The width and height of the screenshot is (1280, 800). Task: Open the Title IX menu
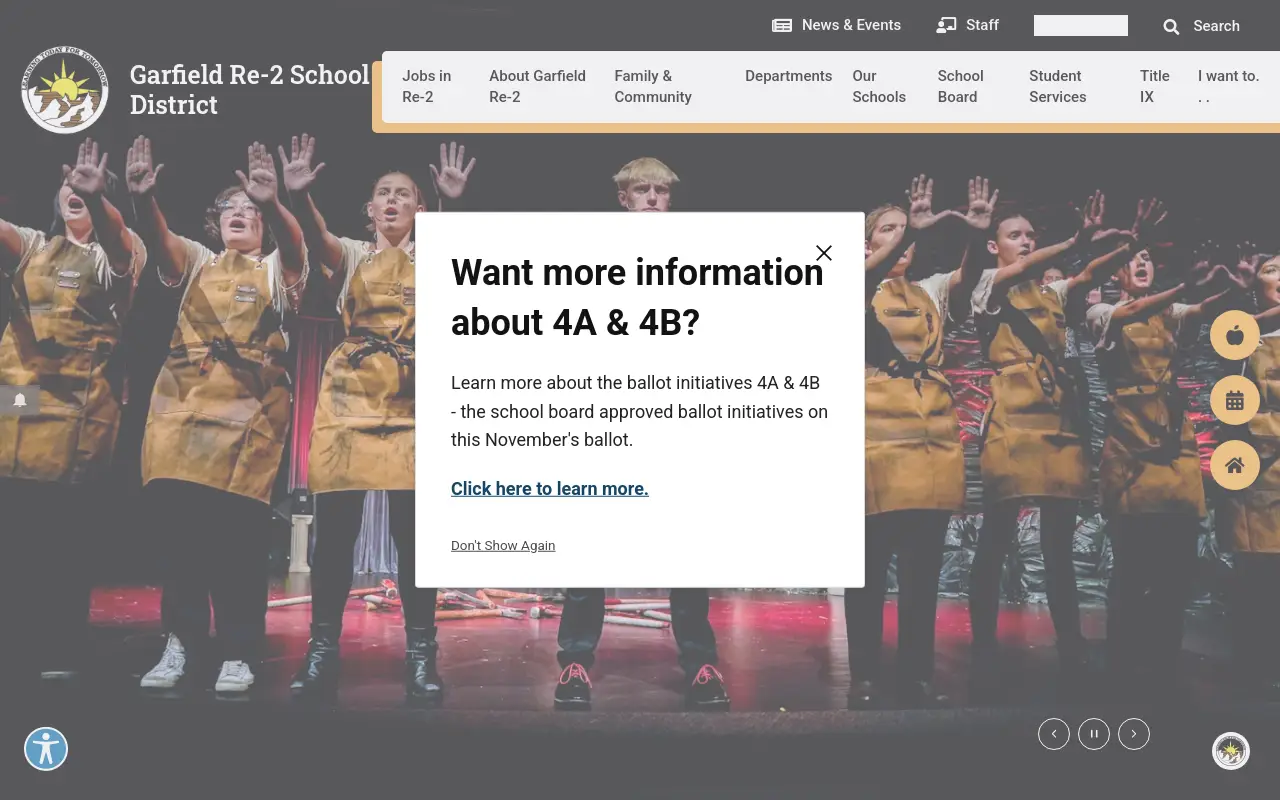pyautogui.click(x=1155, y=86)
